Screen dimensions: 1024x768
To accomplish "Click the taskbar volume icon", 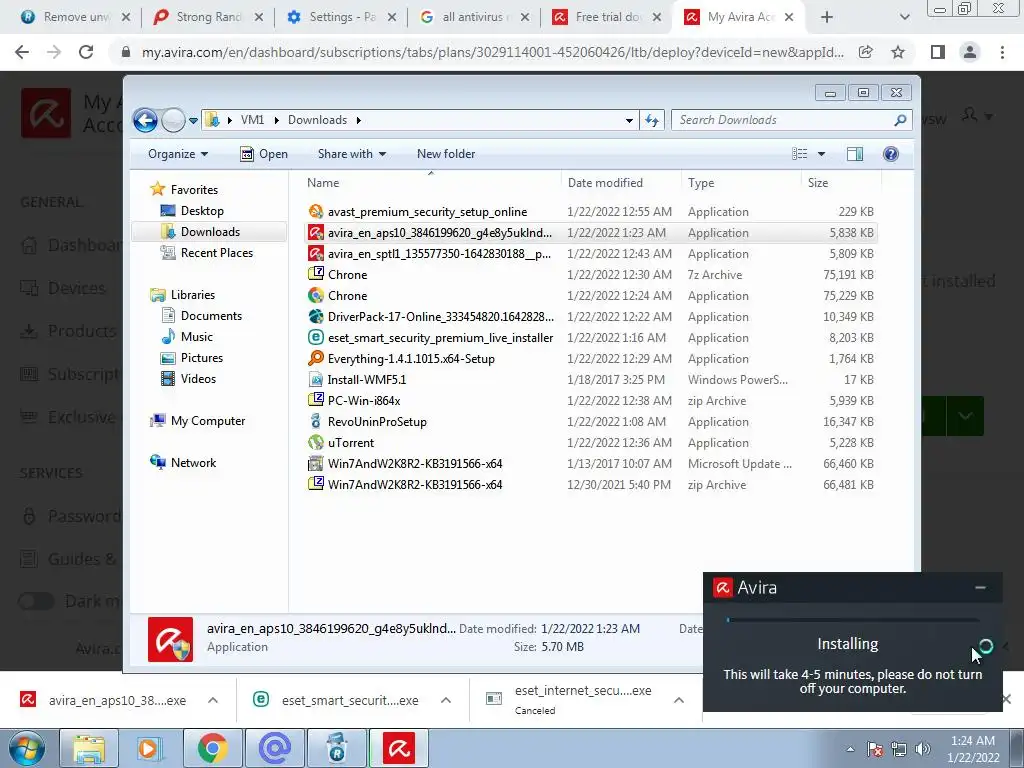I will pos(923,749).
